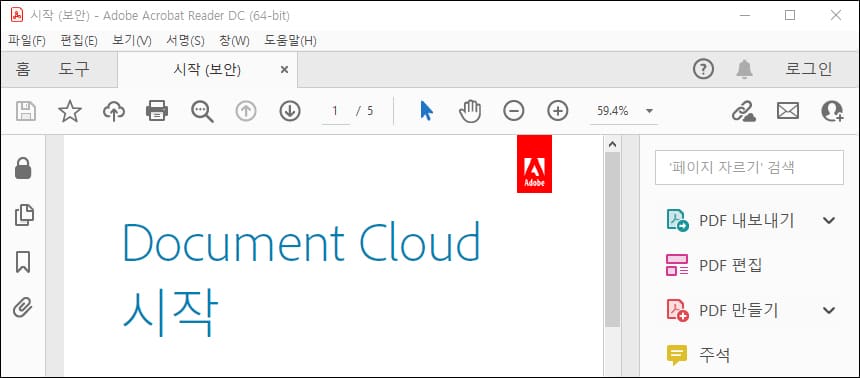Click the 로그인 button
The width and height of the screenshot is (860, 378).
coord(808,69)
